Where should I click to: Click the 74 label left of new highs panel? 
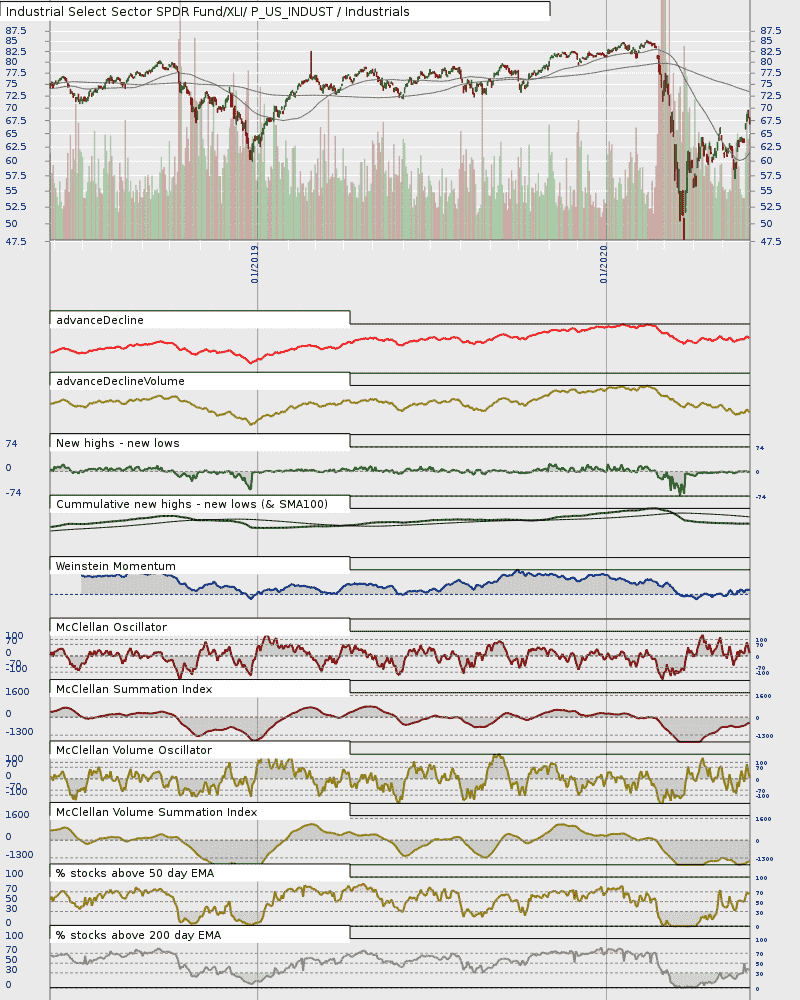11,444
